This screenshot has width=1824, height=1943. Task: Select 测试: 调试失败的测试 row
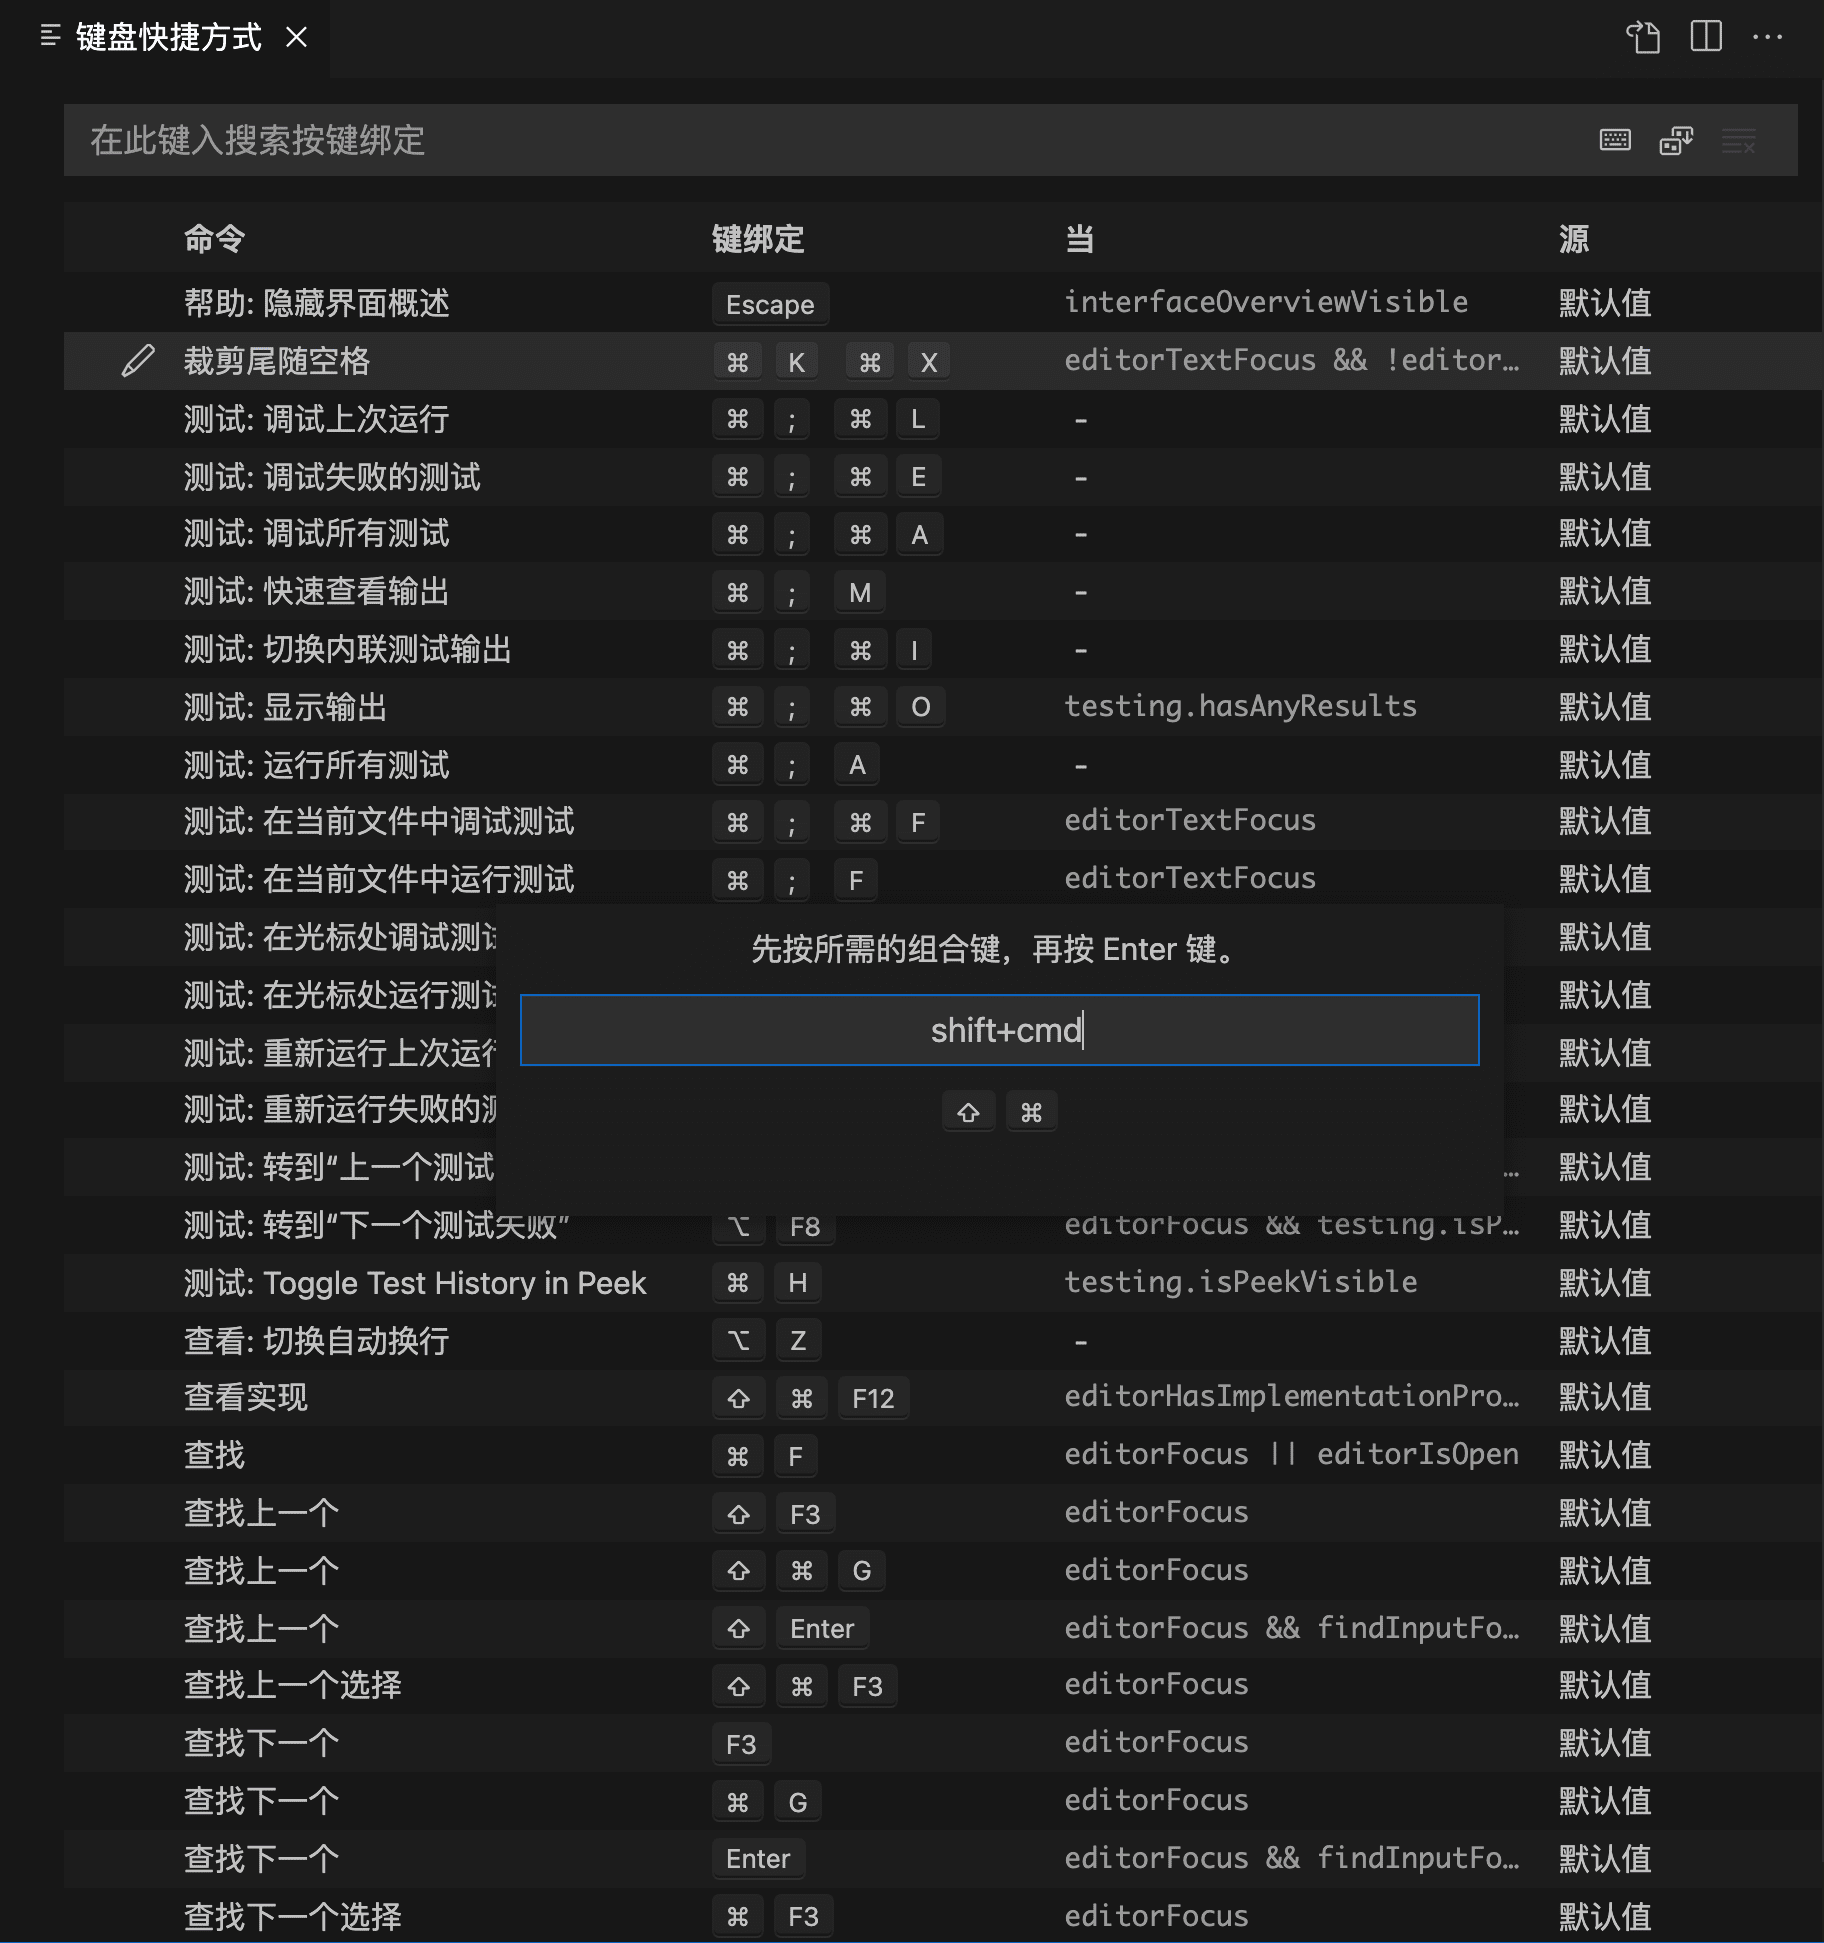click(x=942, y=477)
